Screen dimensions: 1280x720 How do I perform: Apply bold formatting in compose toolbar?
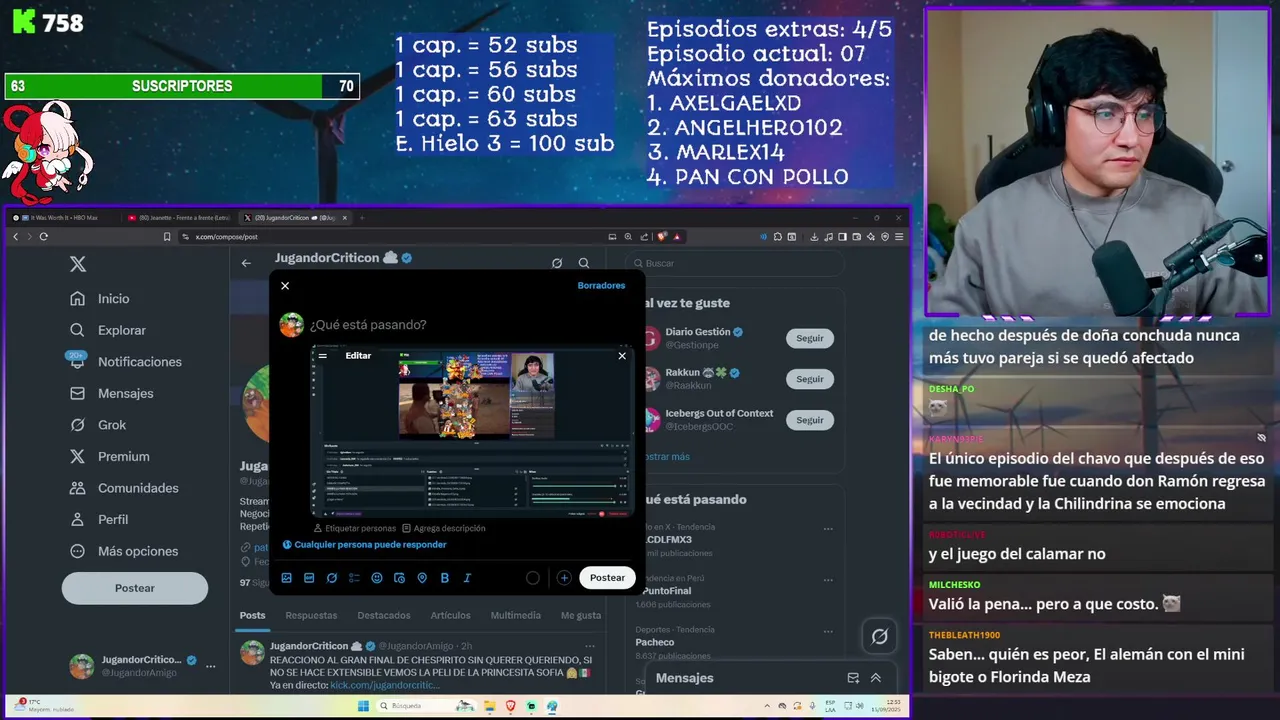(444, 578)
